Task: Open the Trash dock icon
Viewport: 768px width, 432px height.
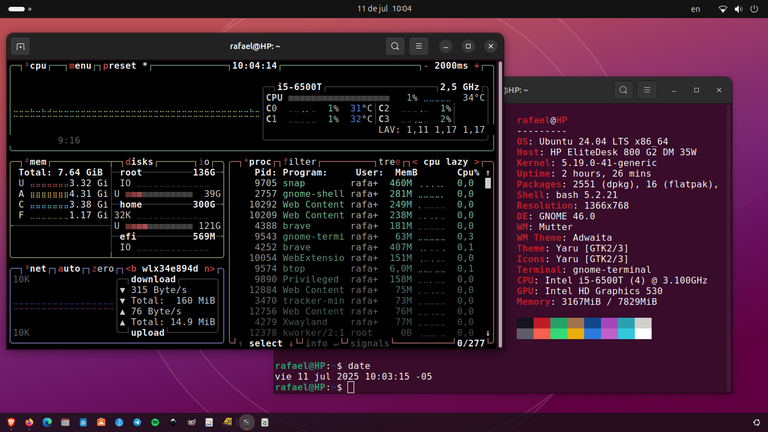Action: tap(264, 422)
